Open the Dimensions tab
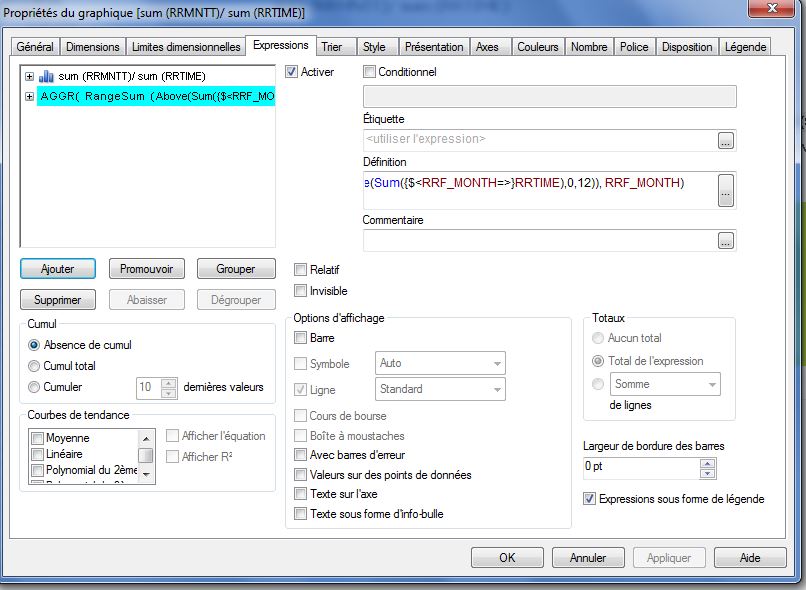The image size is (806, 590). 93,47
